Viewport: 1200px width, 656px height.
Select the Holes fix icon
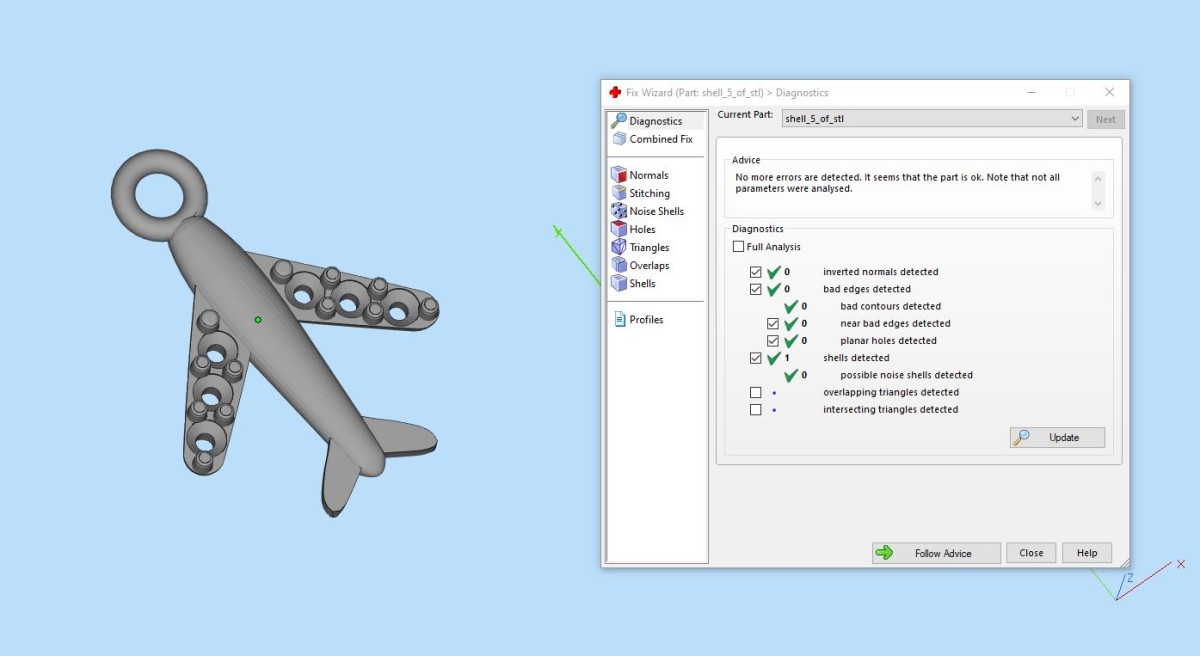619,229
